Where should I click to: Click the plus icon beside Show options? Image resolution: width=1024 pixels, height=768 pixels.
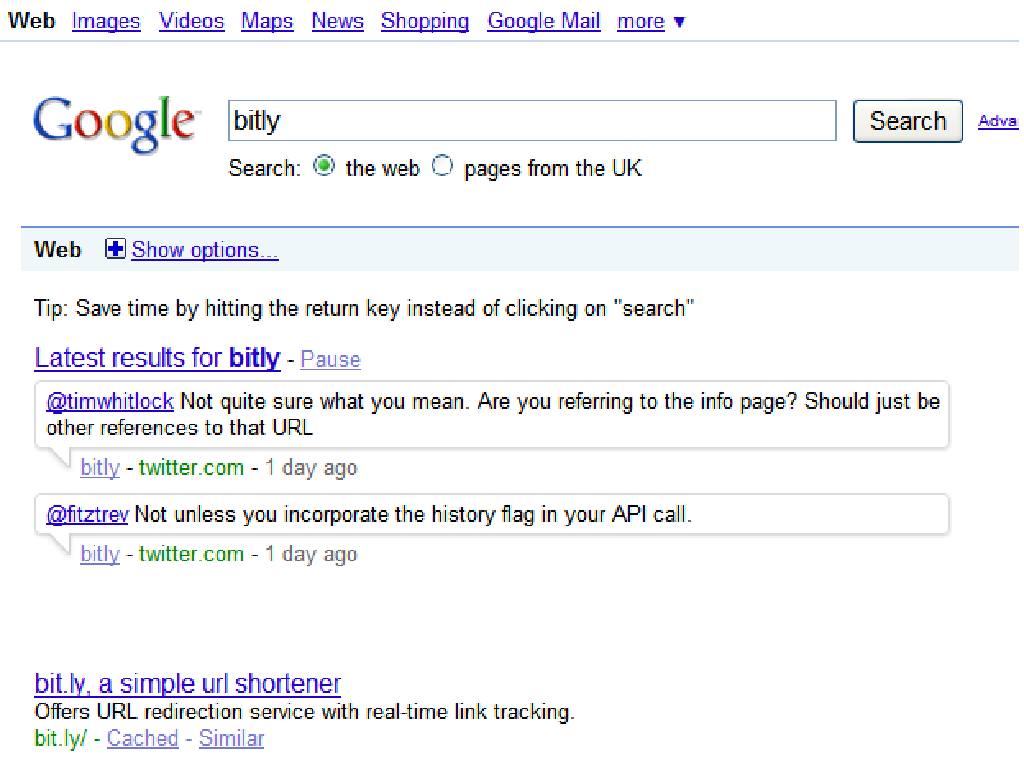[x=115, y=249]
